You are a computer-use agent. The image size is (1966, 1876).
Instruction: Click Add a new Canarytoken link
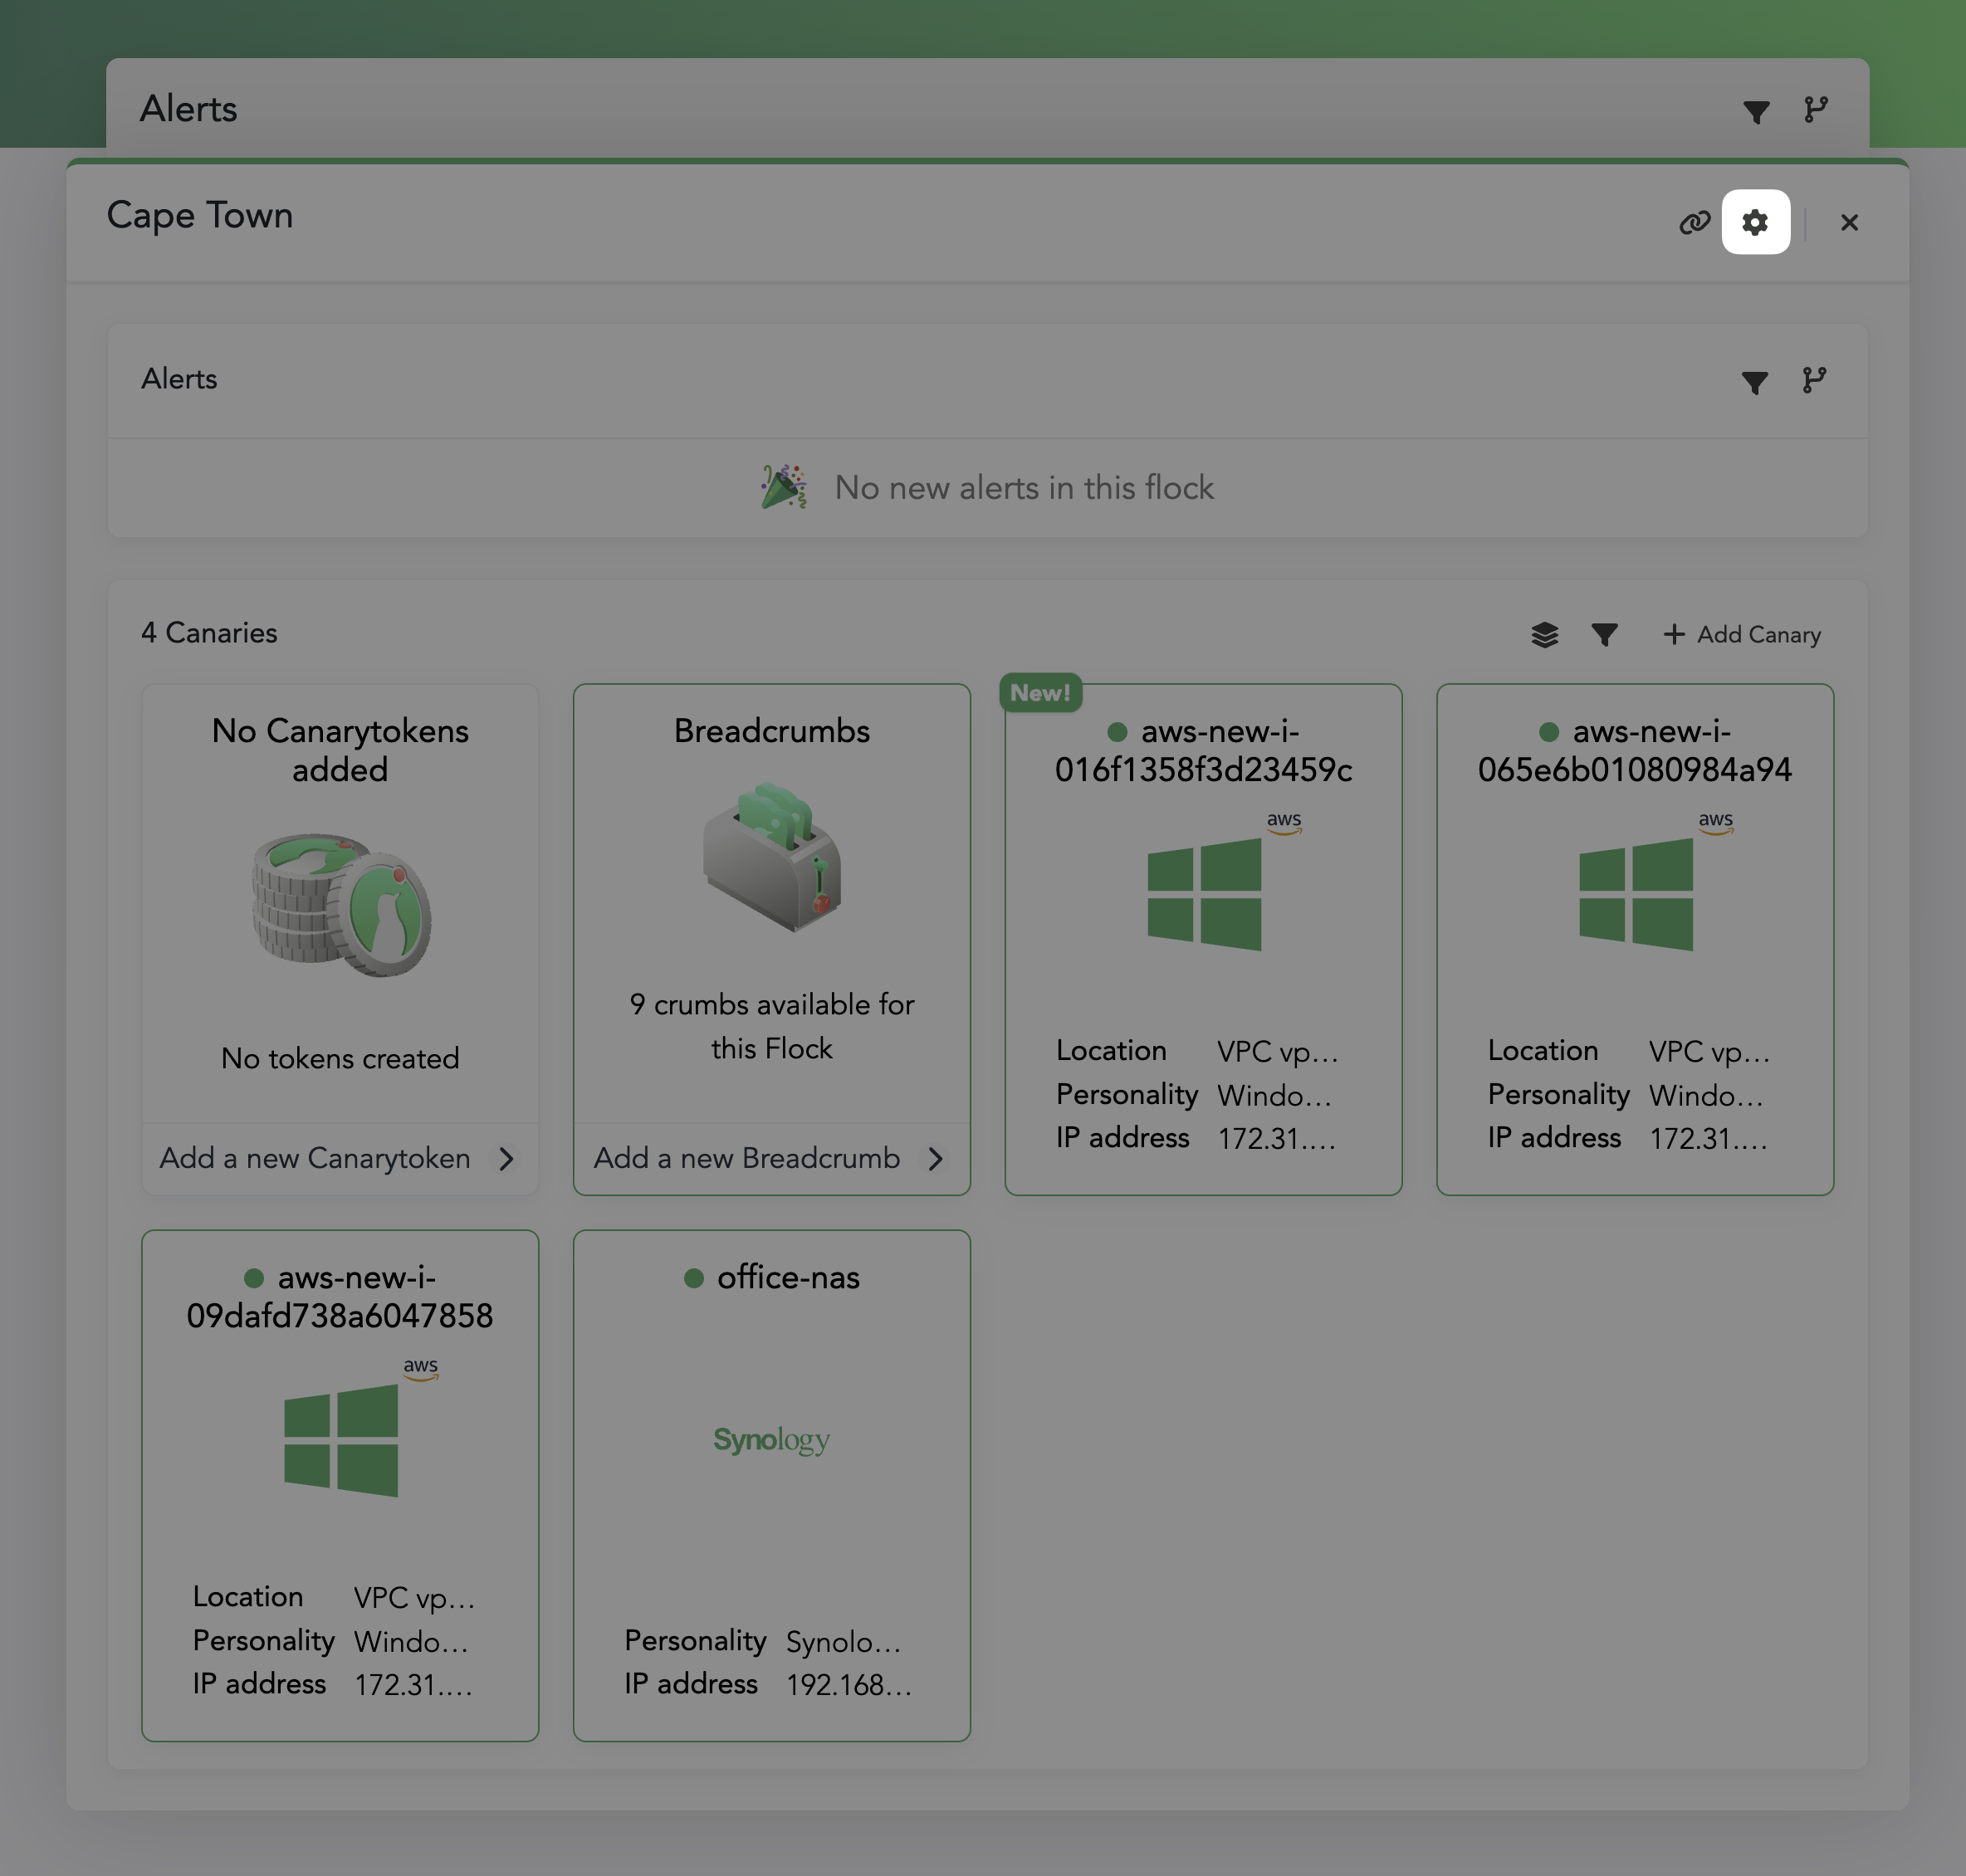tap(315, 1158)
